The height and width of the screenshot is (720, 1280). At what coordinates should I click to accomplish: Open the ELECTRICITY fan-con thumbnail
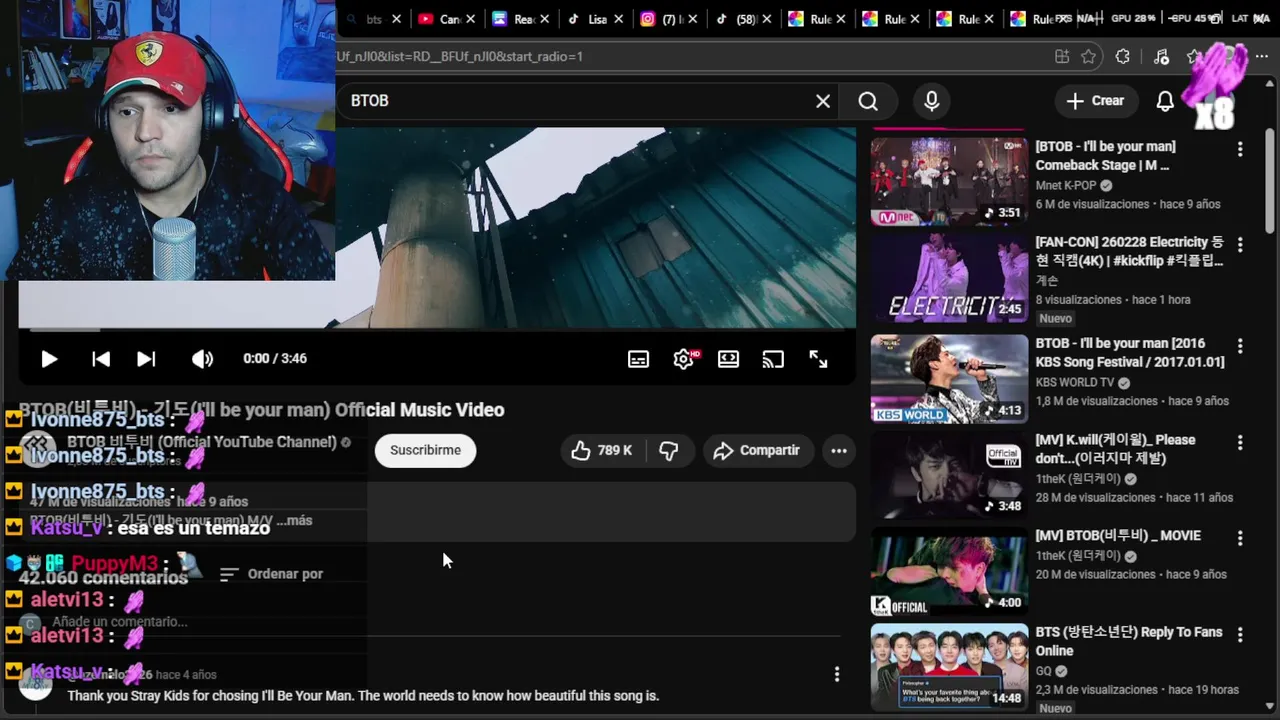click(x=949, y=278)
